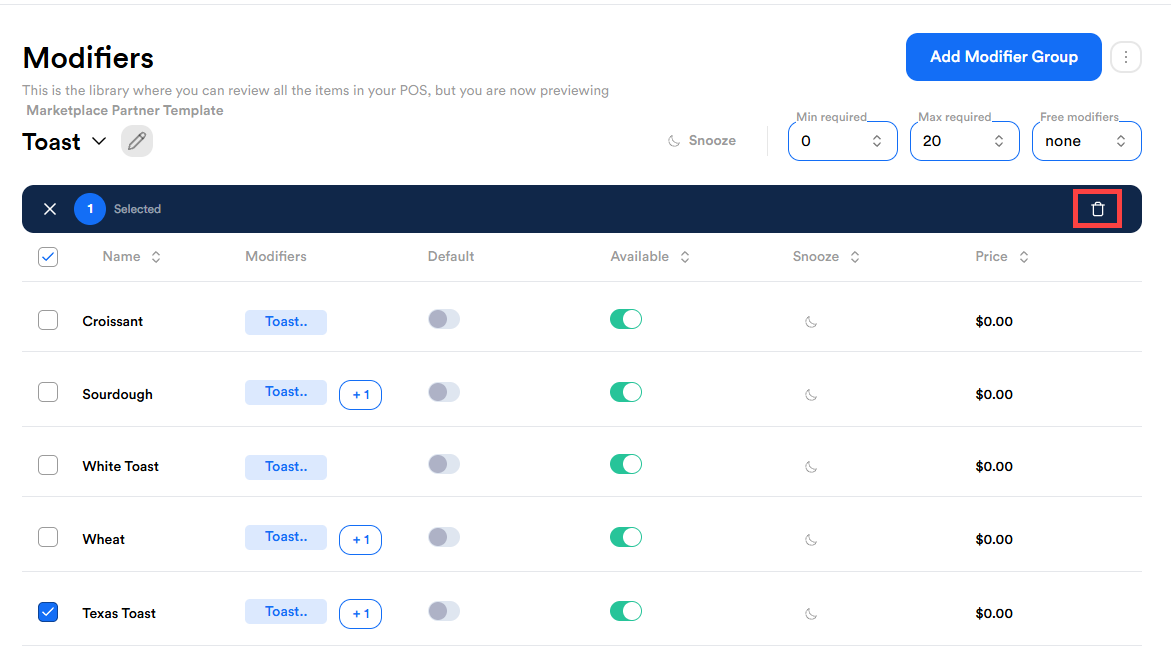This screenshot has width=1171, height=669.
Task: Click the snooze moon icon for Sourdough
Action: click(x=812, y=395)
